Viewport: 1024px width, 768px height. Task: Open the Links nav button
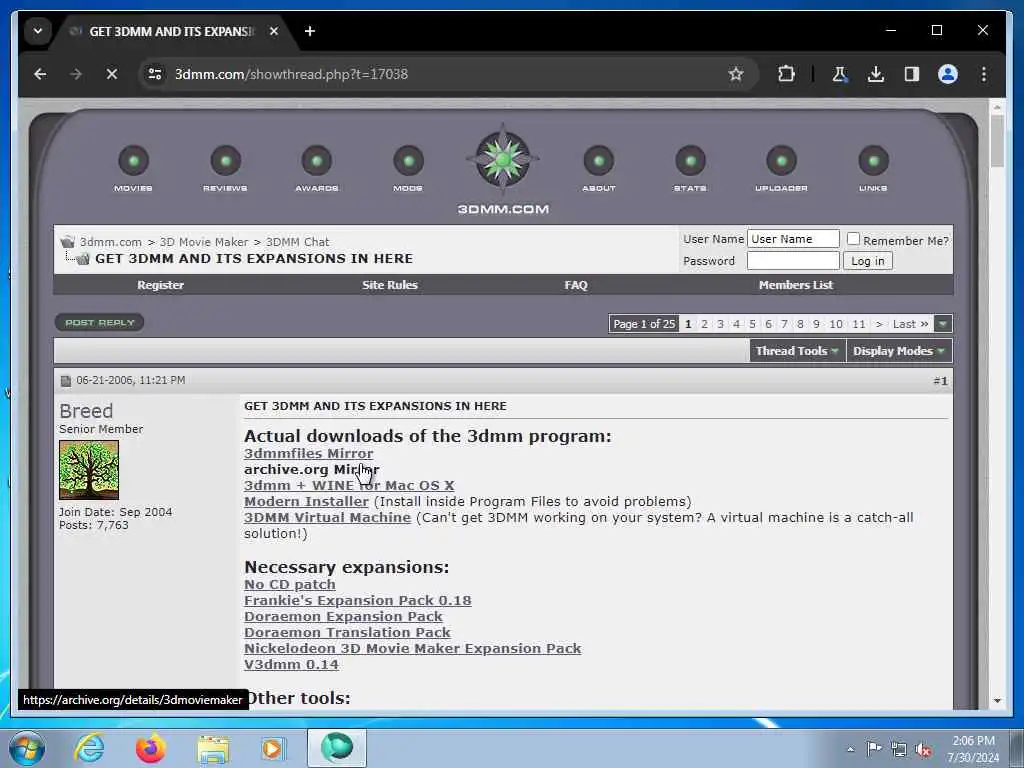(x=873, y=167)
